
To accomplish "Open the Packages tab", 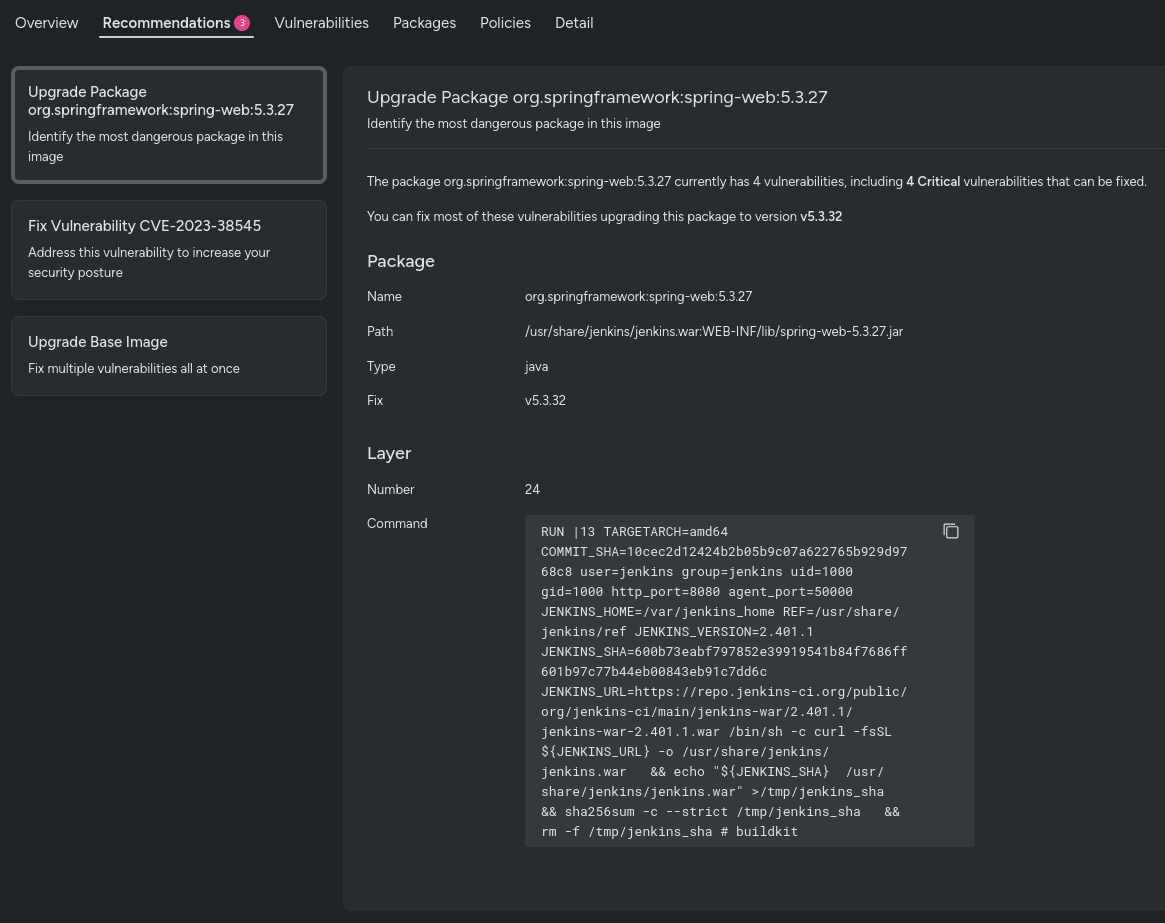I will [x=424, y=23].
